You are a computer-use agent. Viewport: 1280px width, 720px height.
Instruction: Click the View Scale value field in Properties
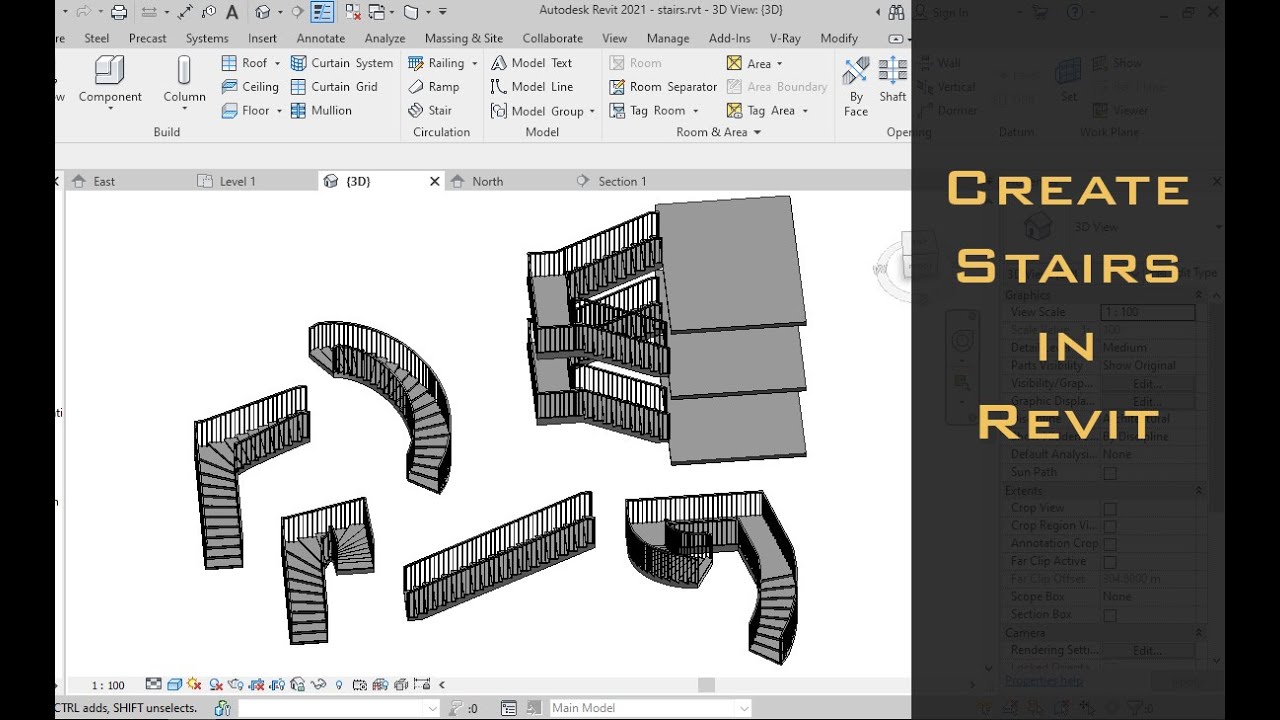coord(1147,312)
